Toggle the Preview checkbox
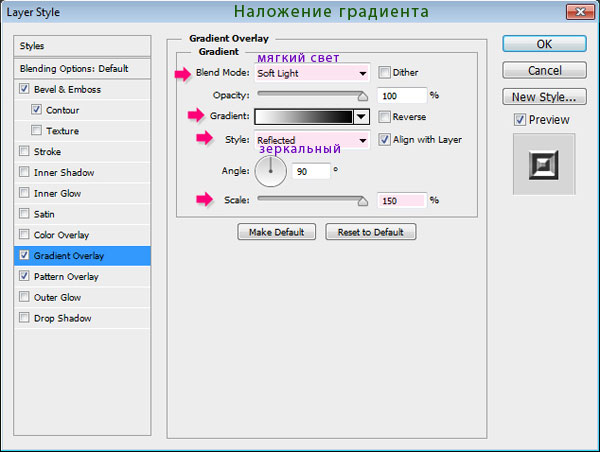Viewport: 600px width, 452px height. click(520, 120)
